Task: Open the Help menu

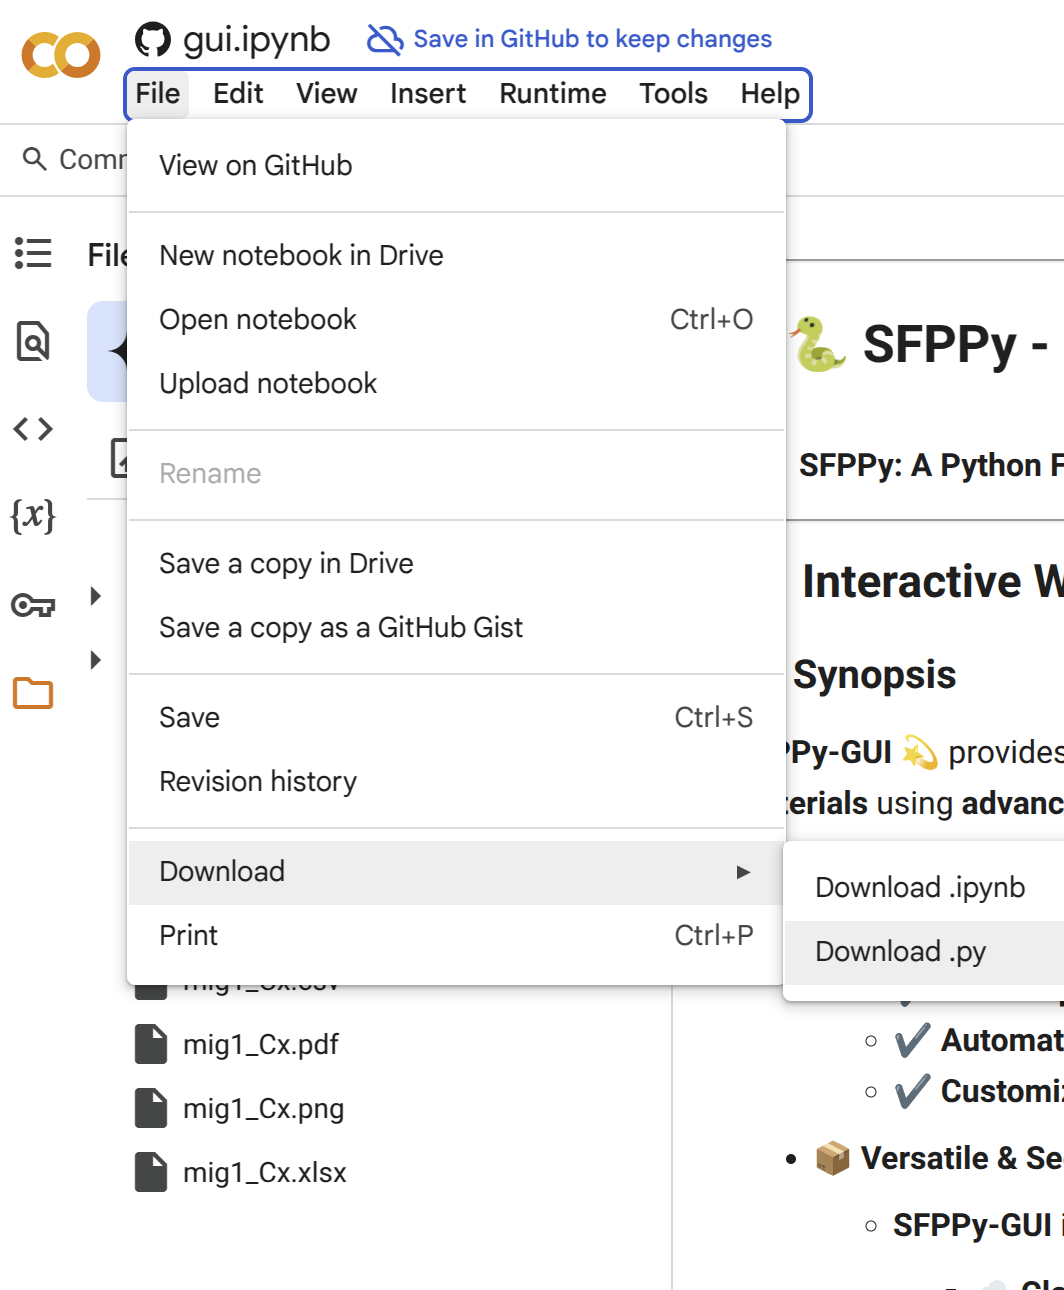Action: pos(770,94)
